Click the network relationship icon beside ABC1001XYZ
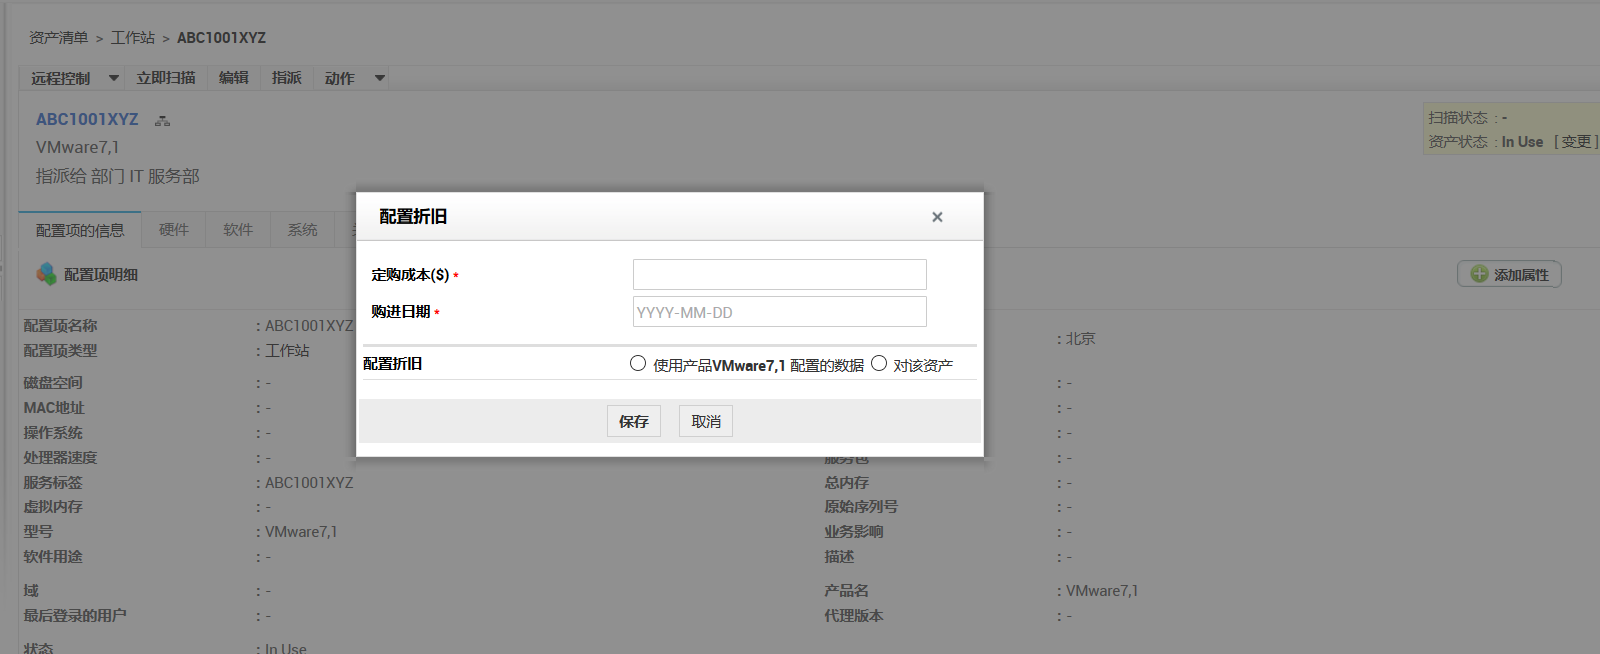Viewport: 1600px width, 654px height. (x=162, y=121)
